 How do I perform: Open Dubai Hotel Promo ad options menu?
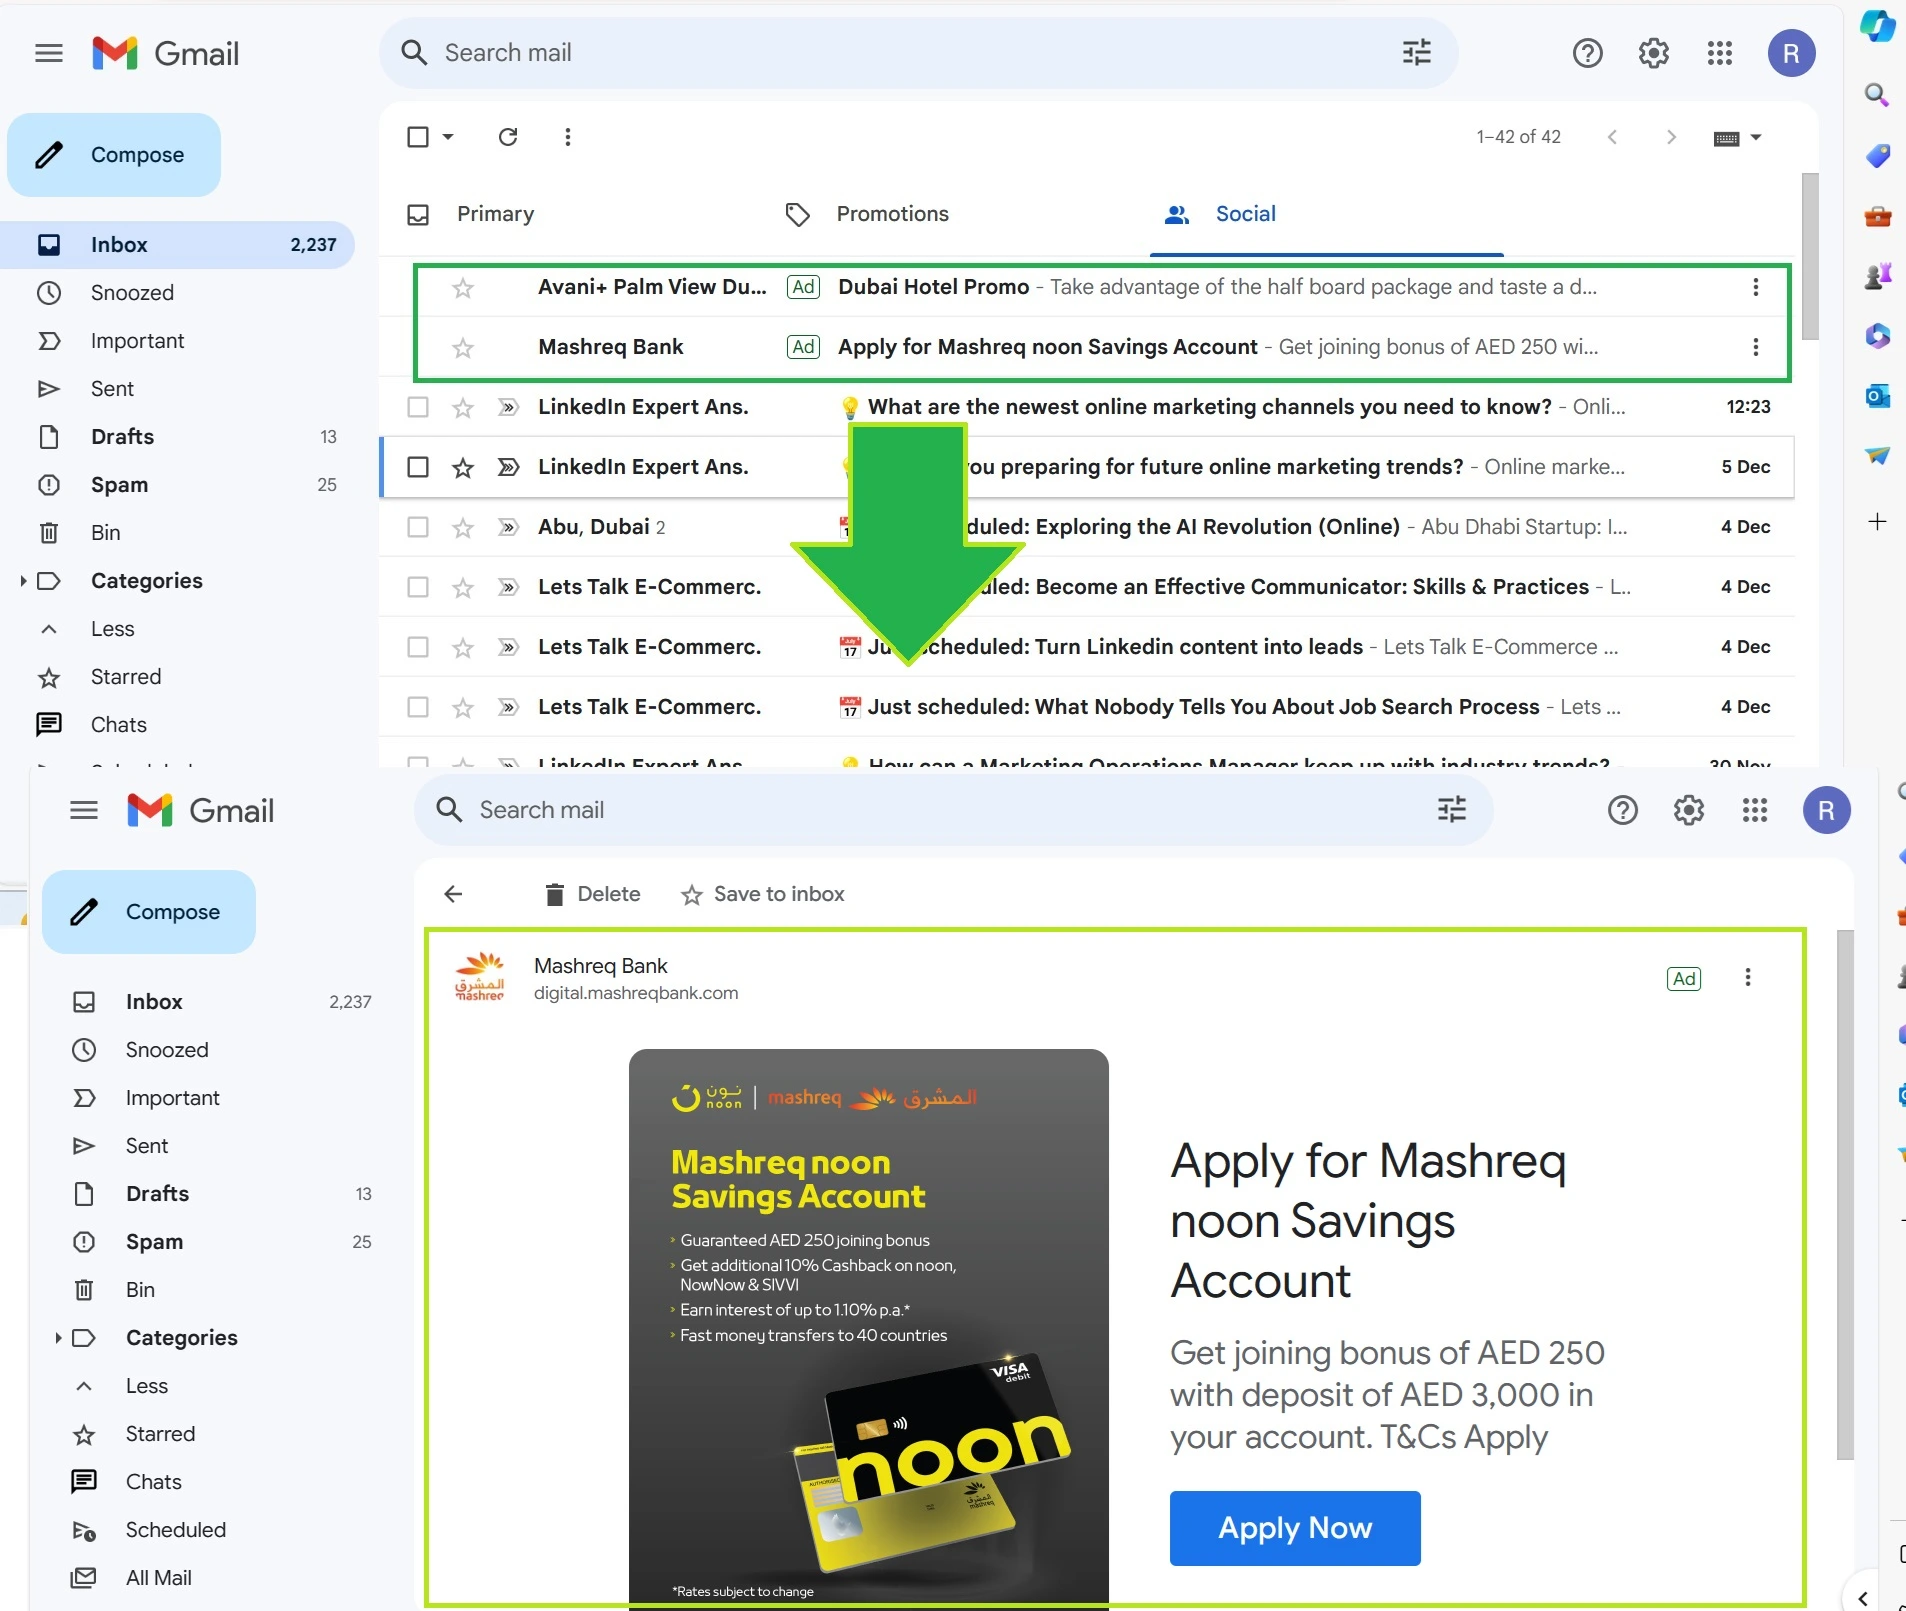(x=1755, y=287)
